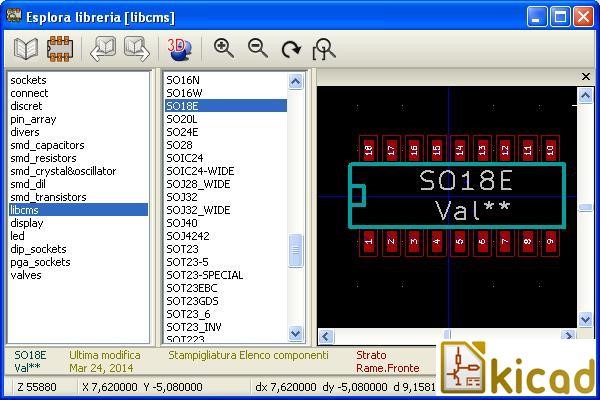Image resolution: width=600 pixels, height=400 pixels.
Task: Select the SO16N footprint entry
Action: 183,80
